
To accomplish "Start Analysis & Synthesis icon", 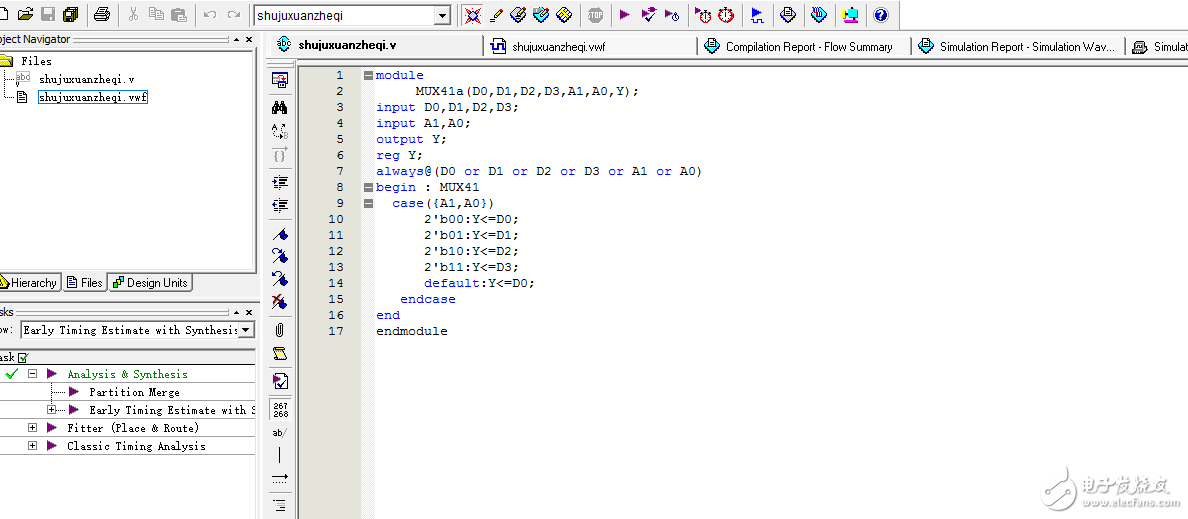I will click(x=649, y=14).
